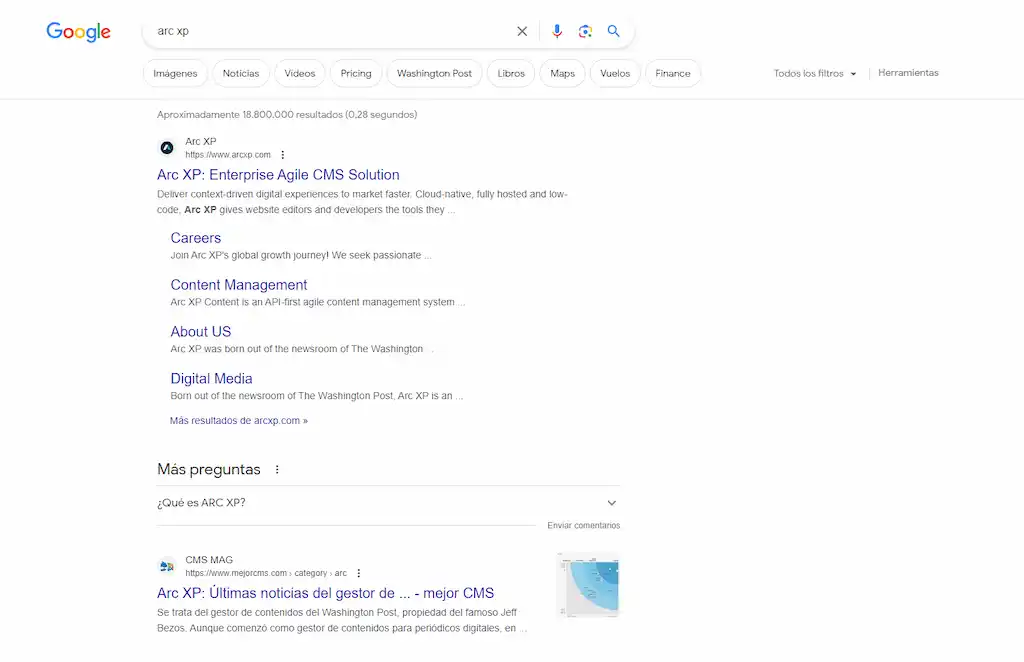
Task: Open three-dot menu next to Más preguntas
Action: (x=277, y=470)
